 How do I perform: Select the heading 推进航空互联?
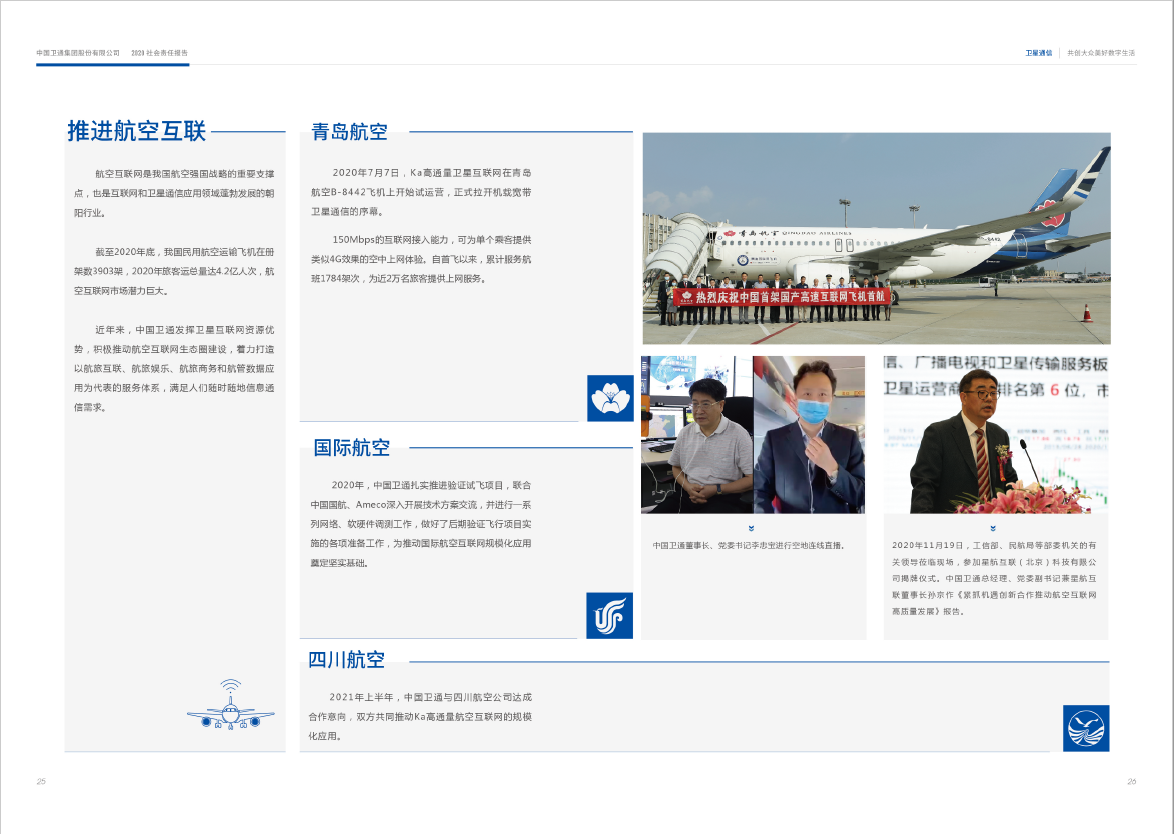click(x=137, y=131)
